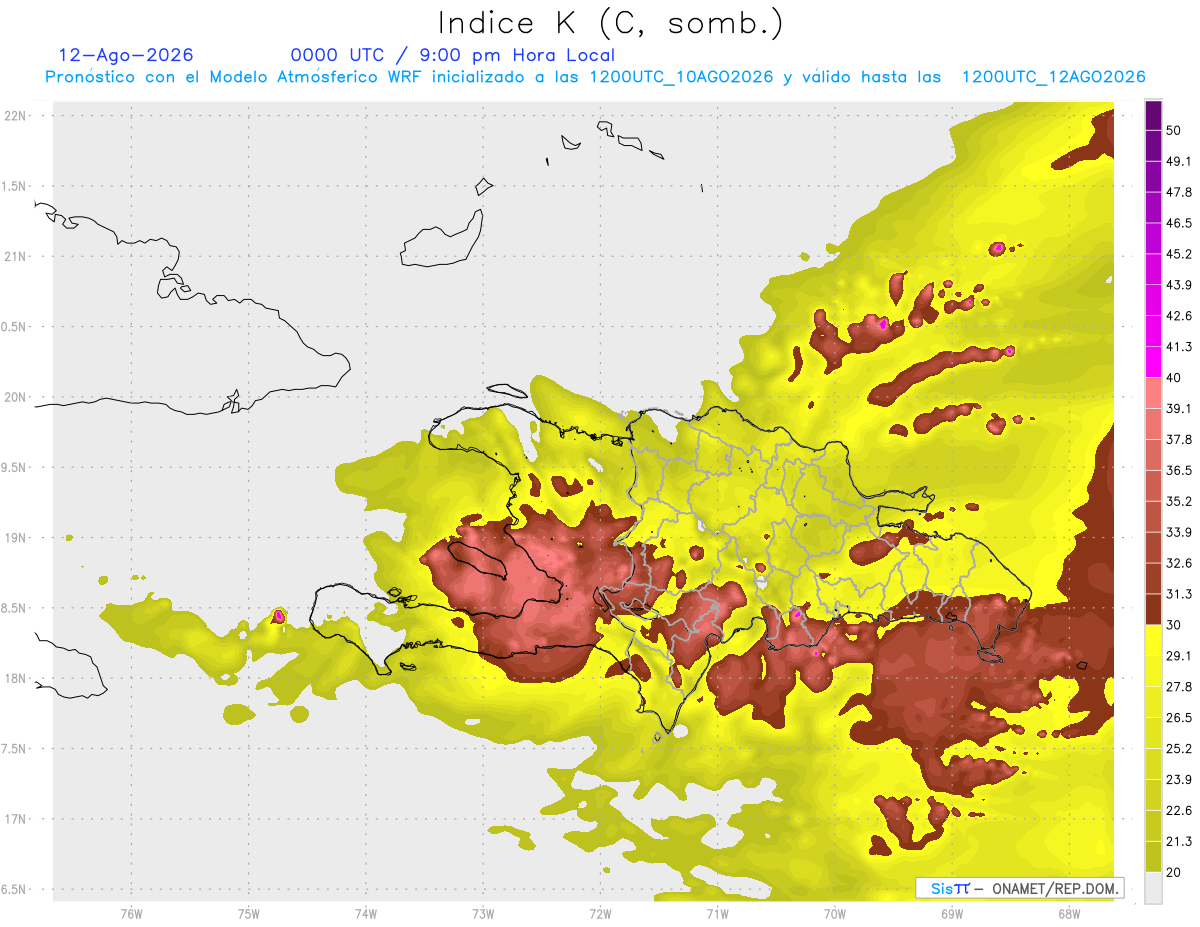Screen dimensions: 1200x927
Task: Click the 1200UTC_12AGO2026 valid-until text
Action: pyautogui.click(x=1053, y=77)
